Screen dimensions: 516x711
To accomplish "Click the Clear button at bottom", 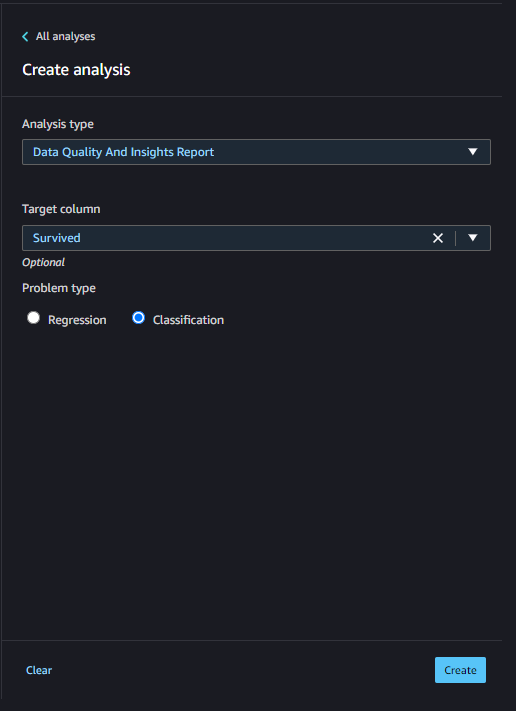I will (39, 670).
